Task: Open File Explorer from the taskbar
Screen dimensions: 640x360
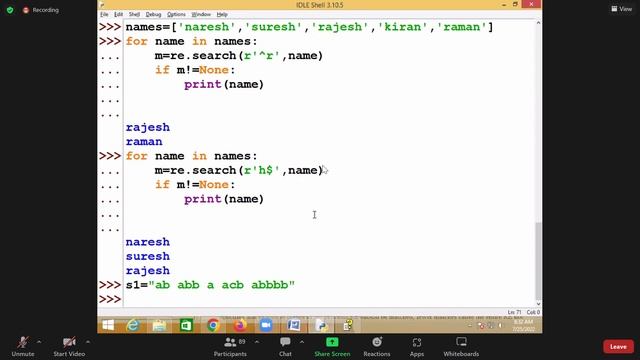Action: pos(159,325)
